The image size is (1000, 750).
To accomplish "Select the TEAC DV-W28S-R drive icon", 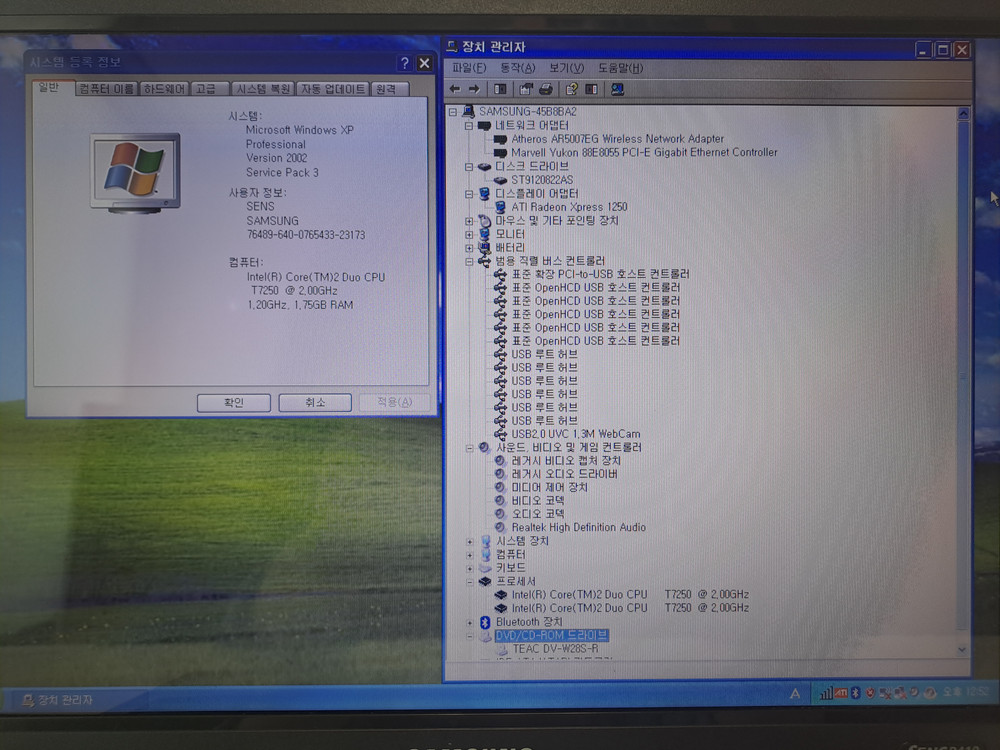I will click(501, 649).
